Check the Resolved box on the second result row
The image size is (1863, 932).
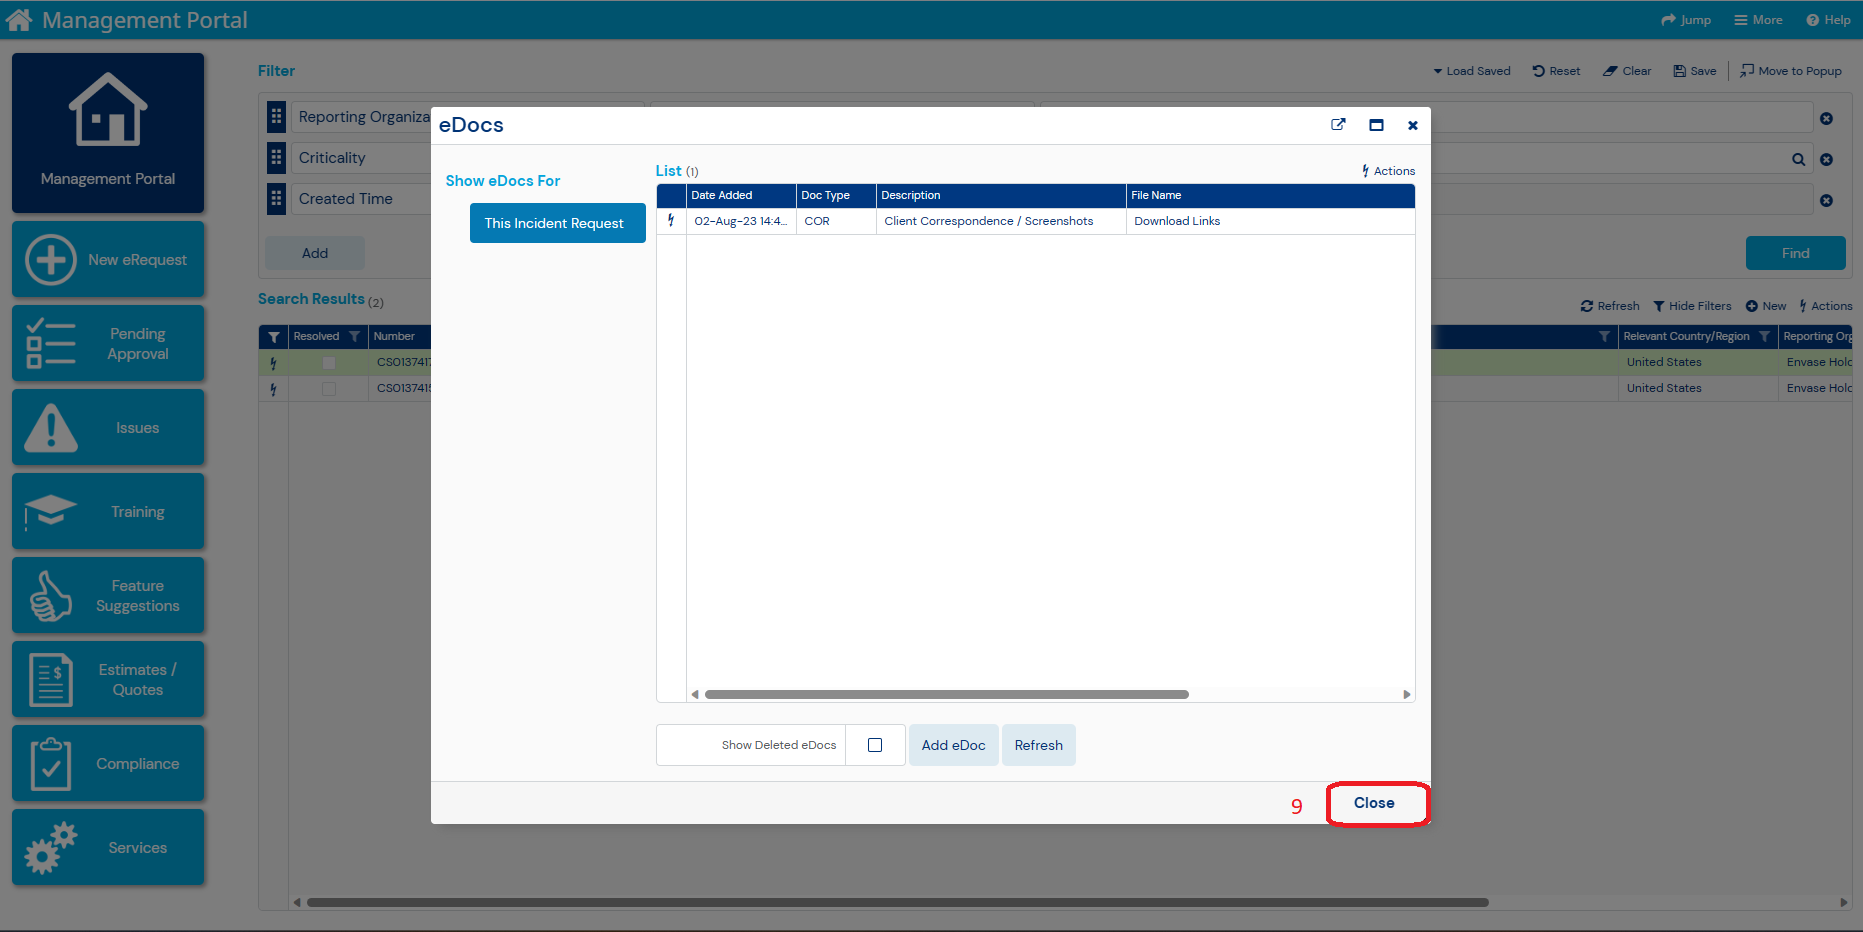(329, 389)
